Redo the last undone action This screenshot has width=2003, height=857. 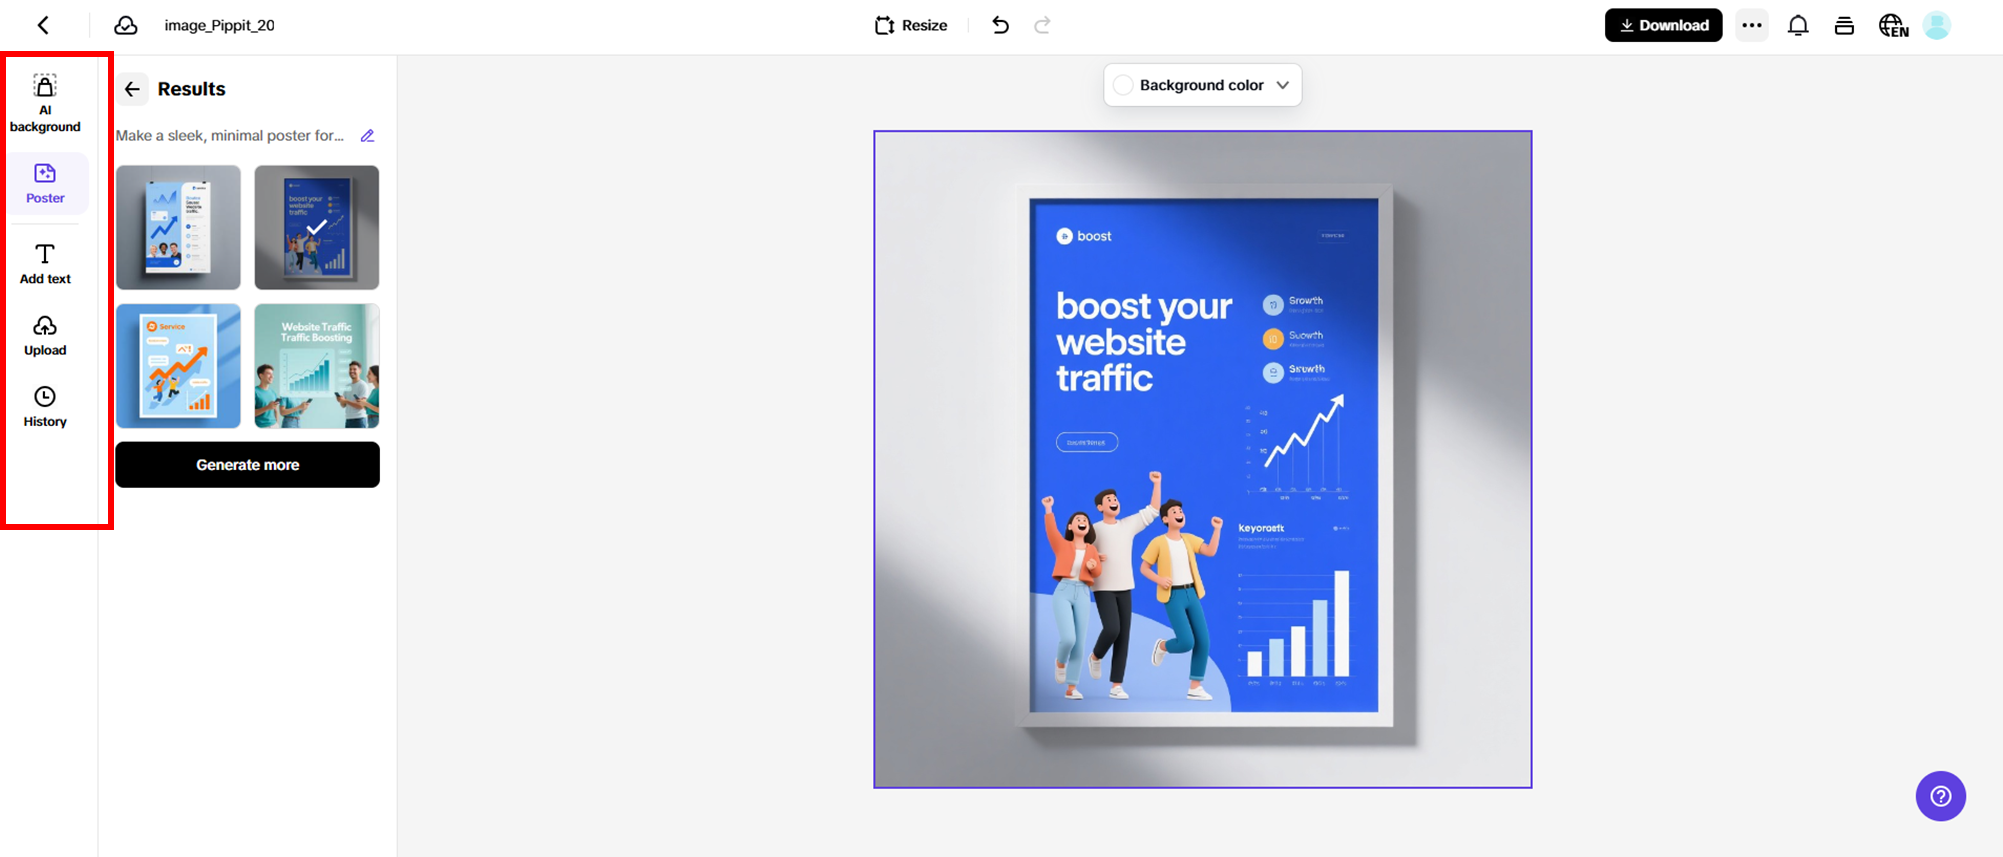1042,25
